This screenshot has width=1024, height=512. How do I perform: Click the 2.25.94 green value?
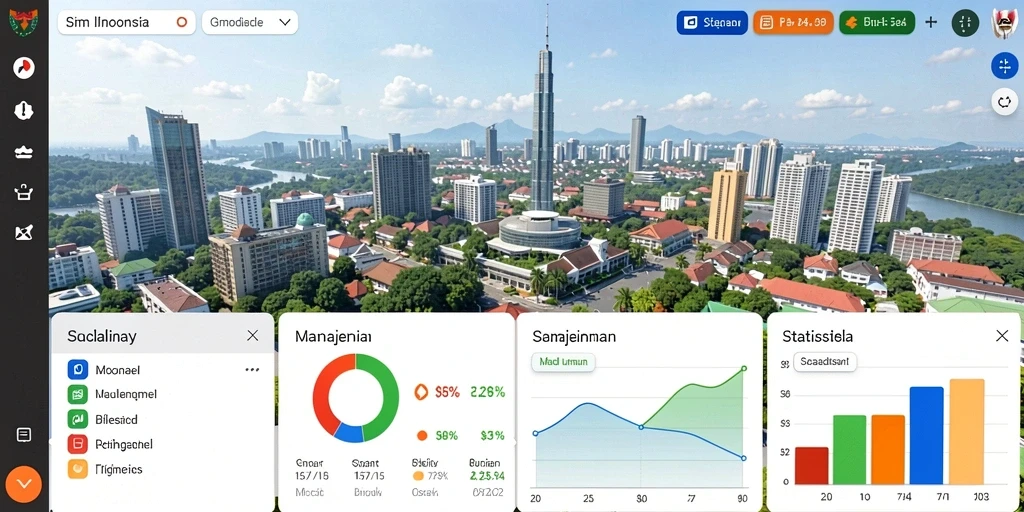coord(487,476)
